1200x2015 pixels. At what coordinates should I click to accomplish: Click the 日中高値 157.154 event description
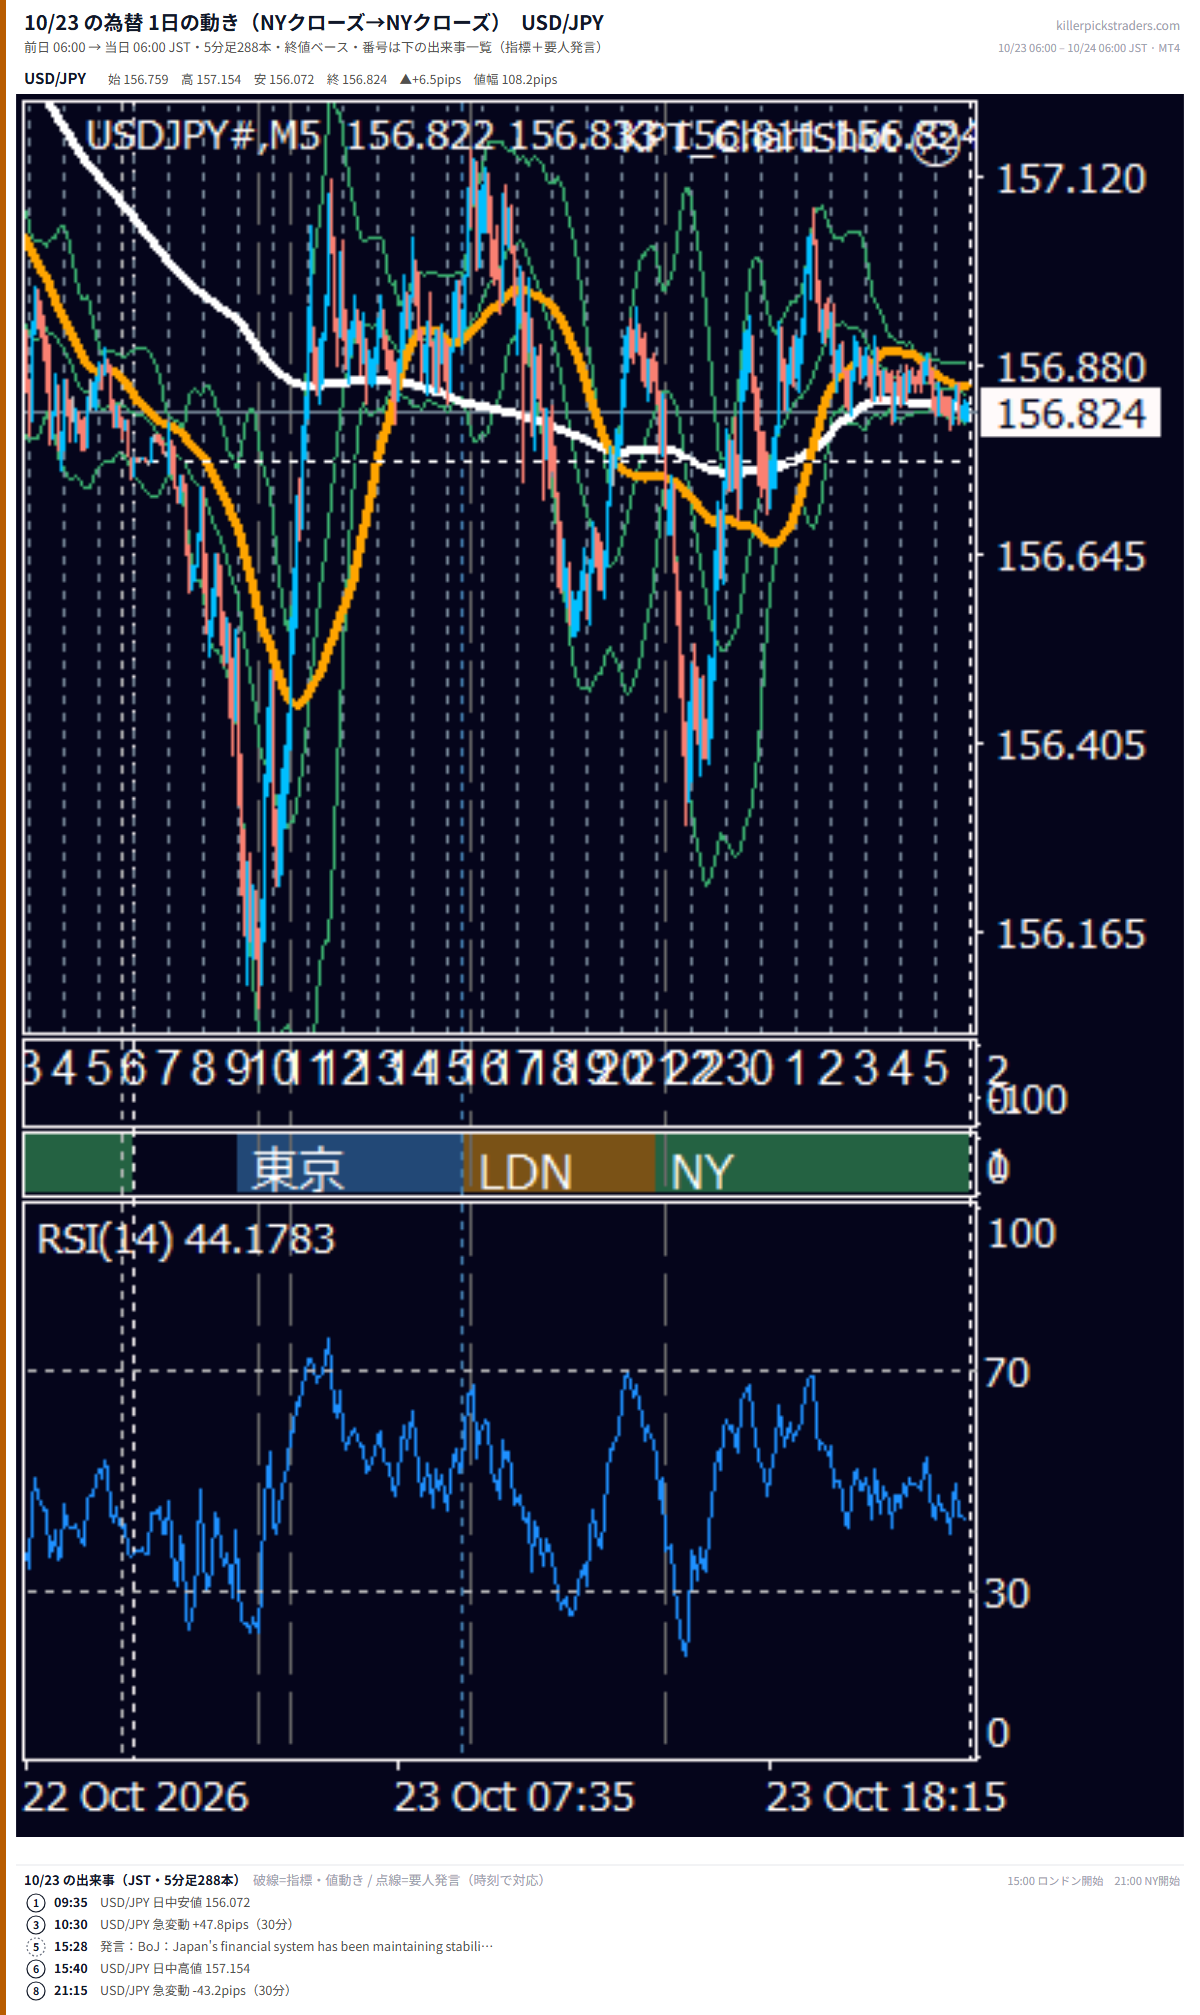tap(175, 1968)
